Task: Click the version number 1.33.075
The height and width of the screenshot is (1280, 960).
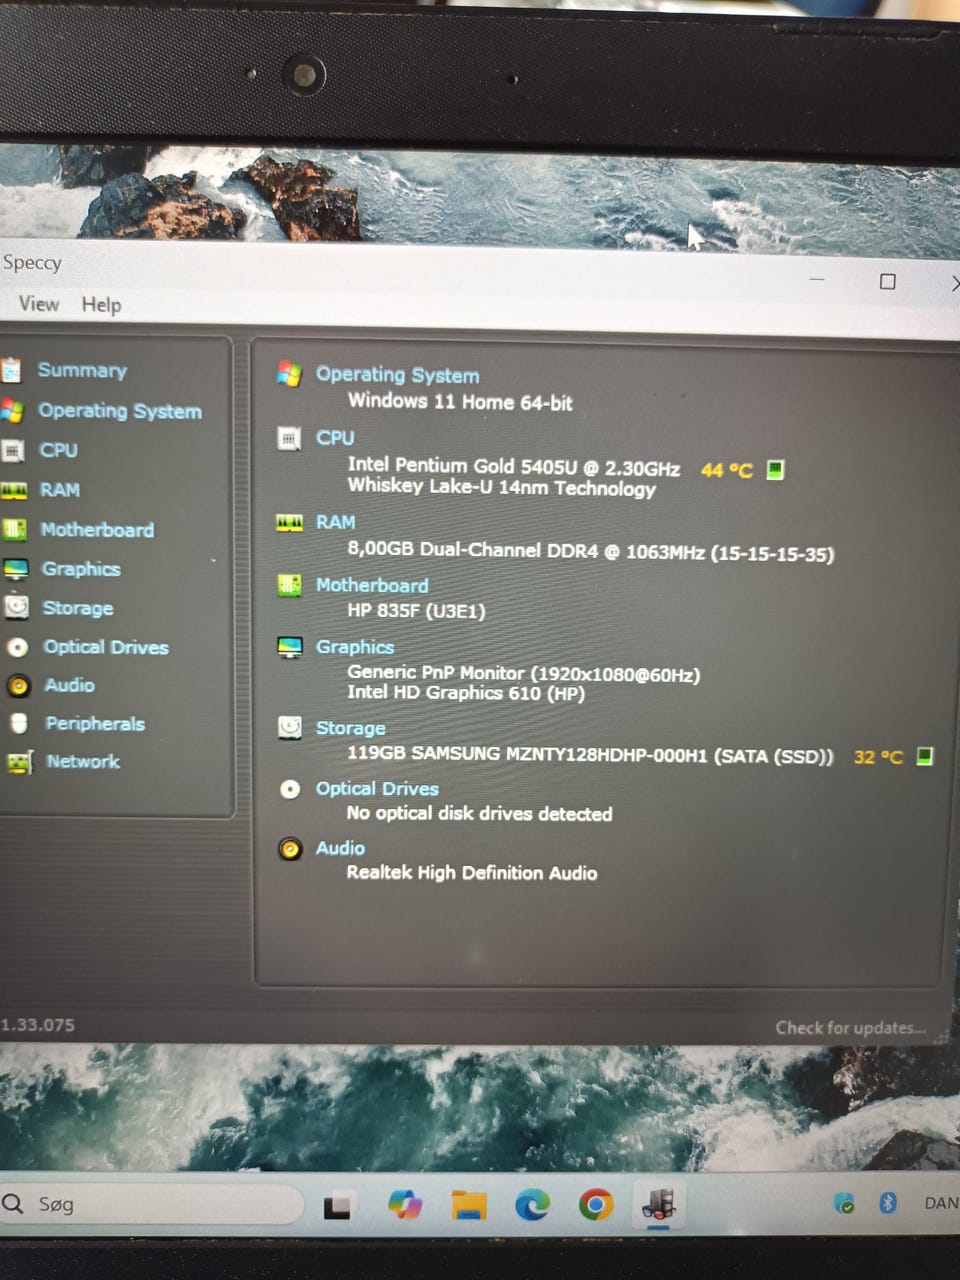Action: click(x=38, y=1025)
